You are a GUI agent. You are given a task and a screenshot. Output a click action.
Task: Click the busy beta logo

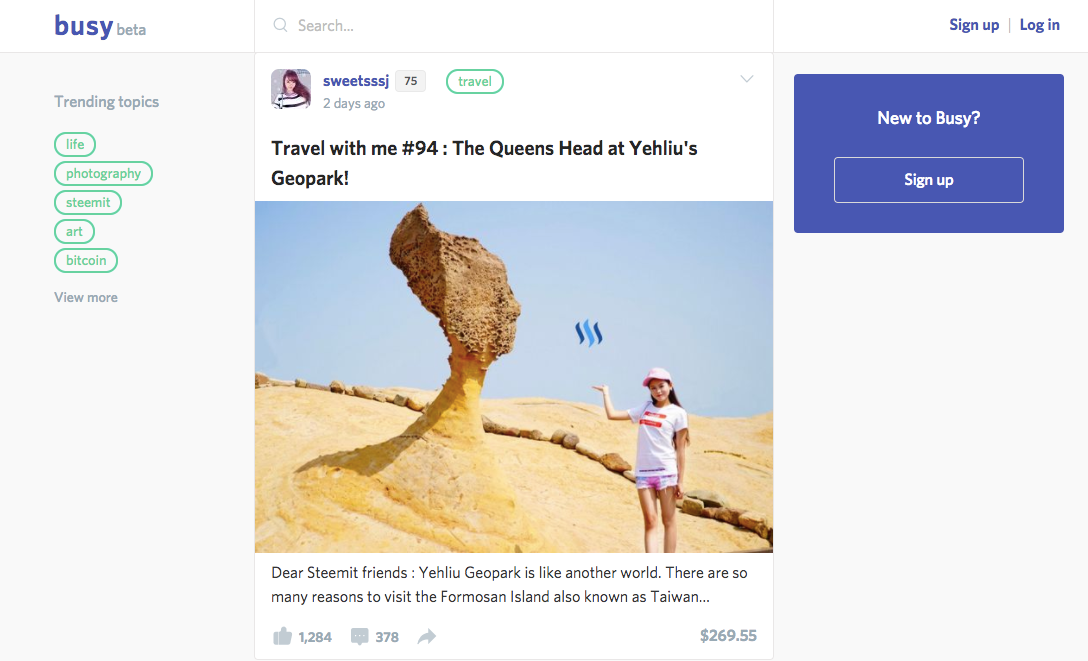click(100, 26)
